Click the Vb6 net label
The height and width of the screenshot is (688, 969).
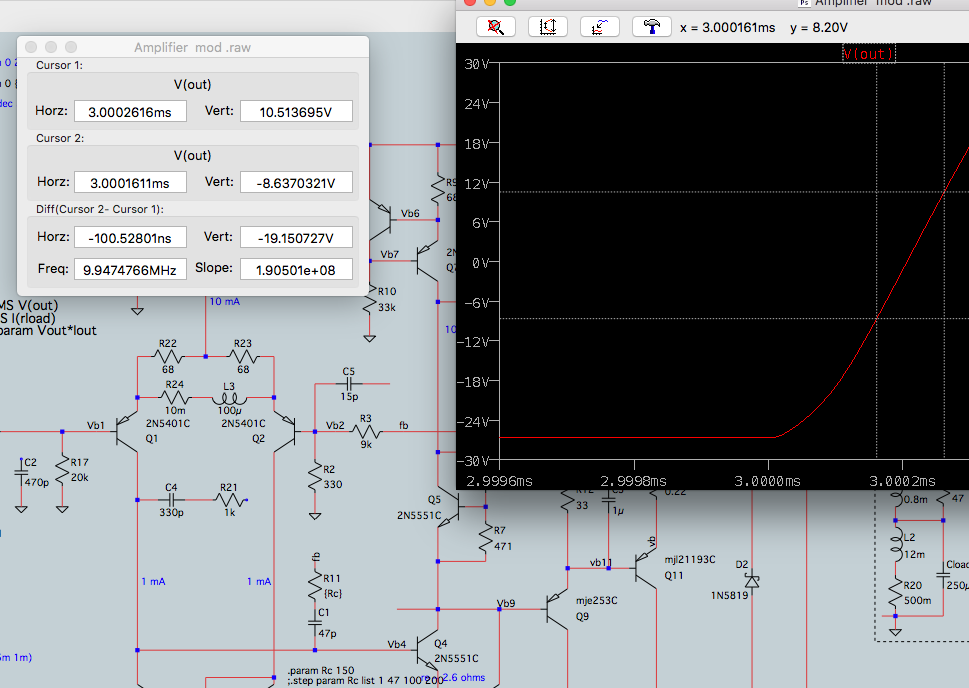coord(410,213)
